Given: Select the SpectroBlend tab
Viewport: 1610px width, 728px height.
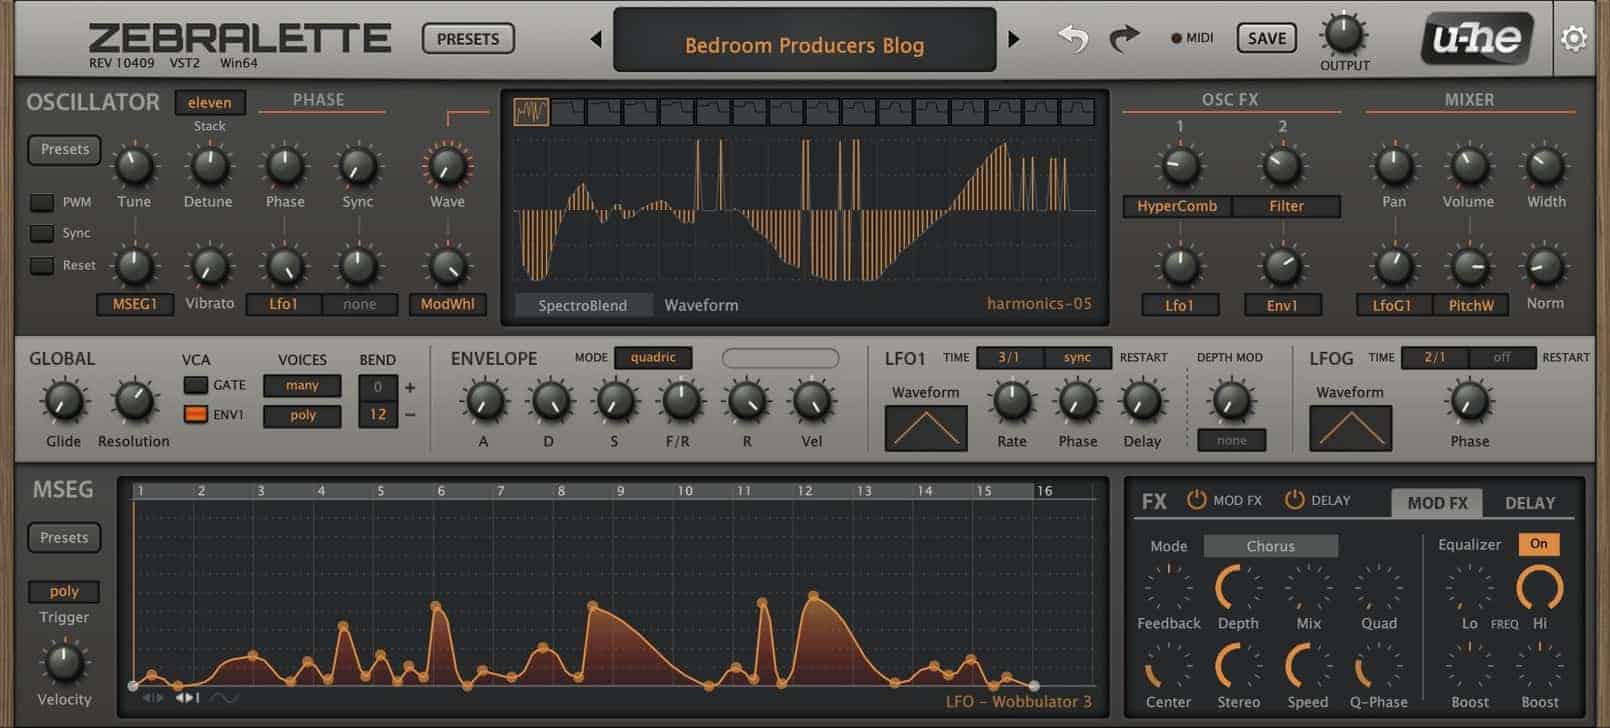Looking at the screenshot, I should [x=583, y=305].
